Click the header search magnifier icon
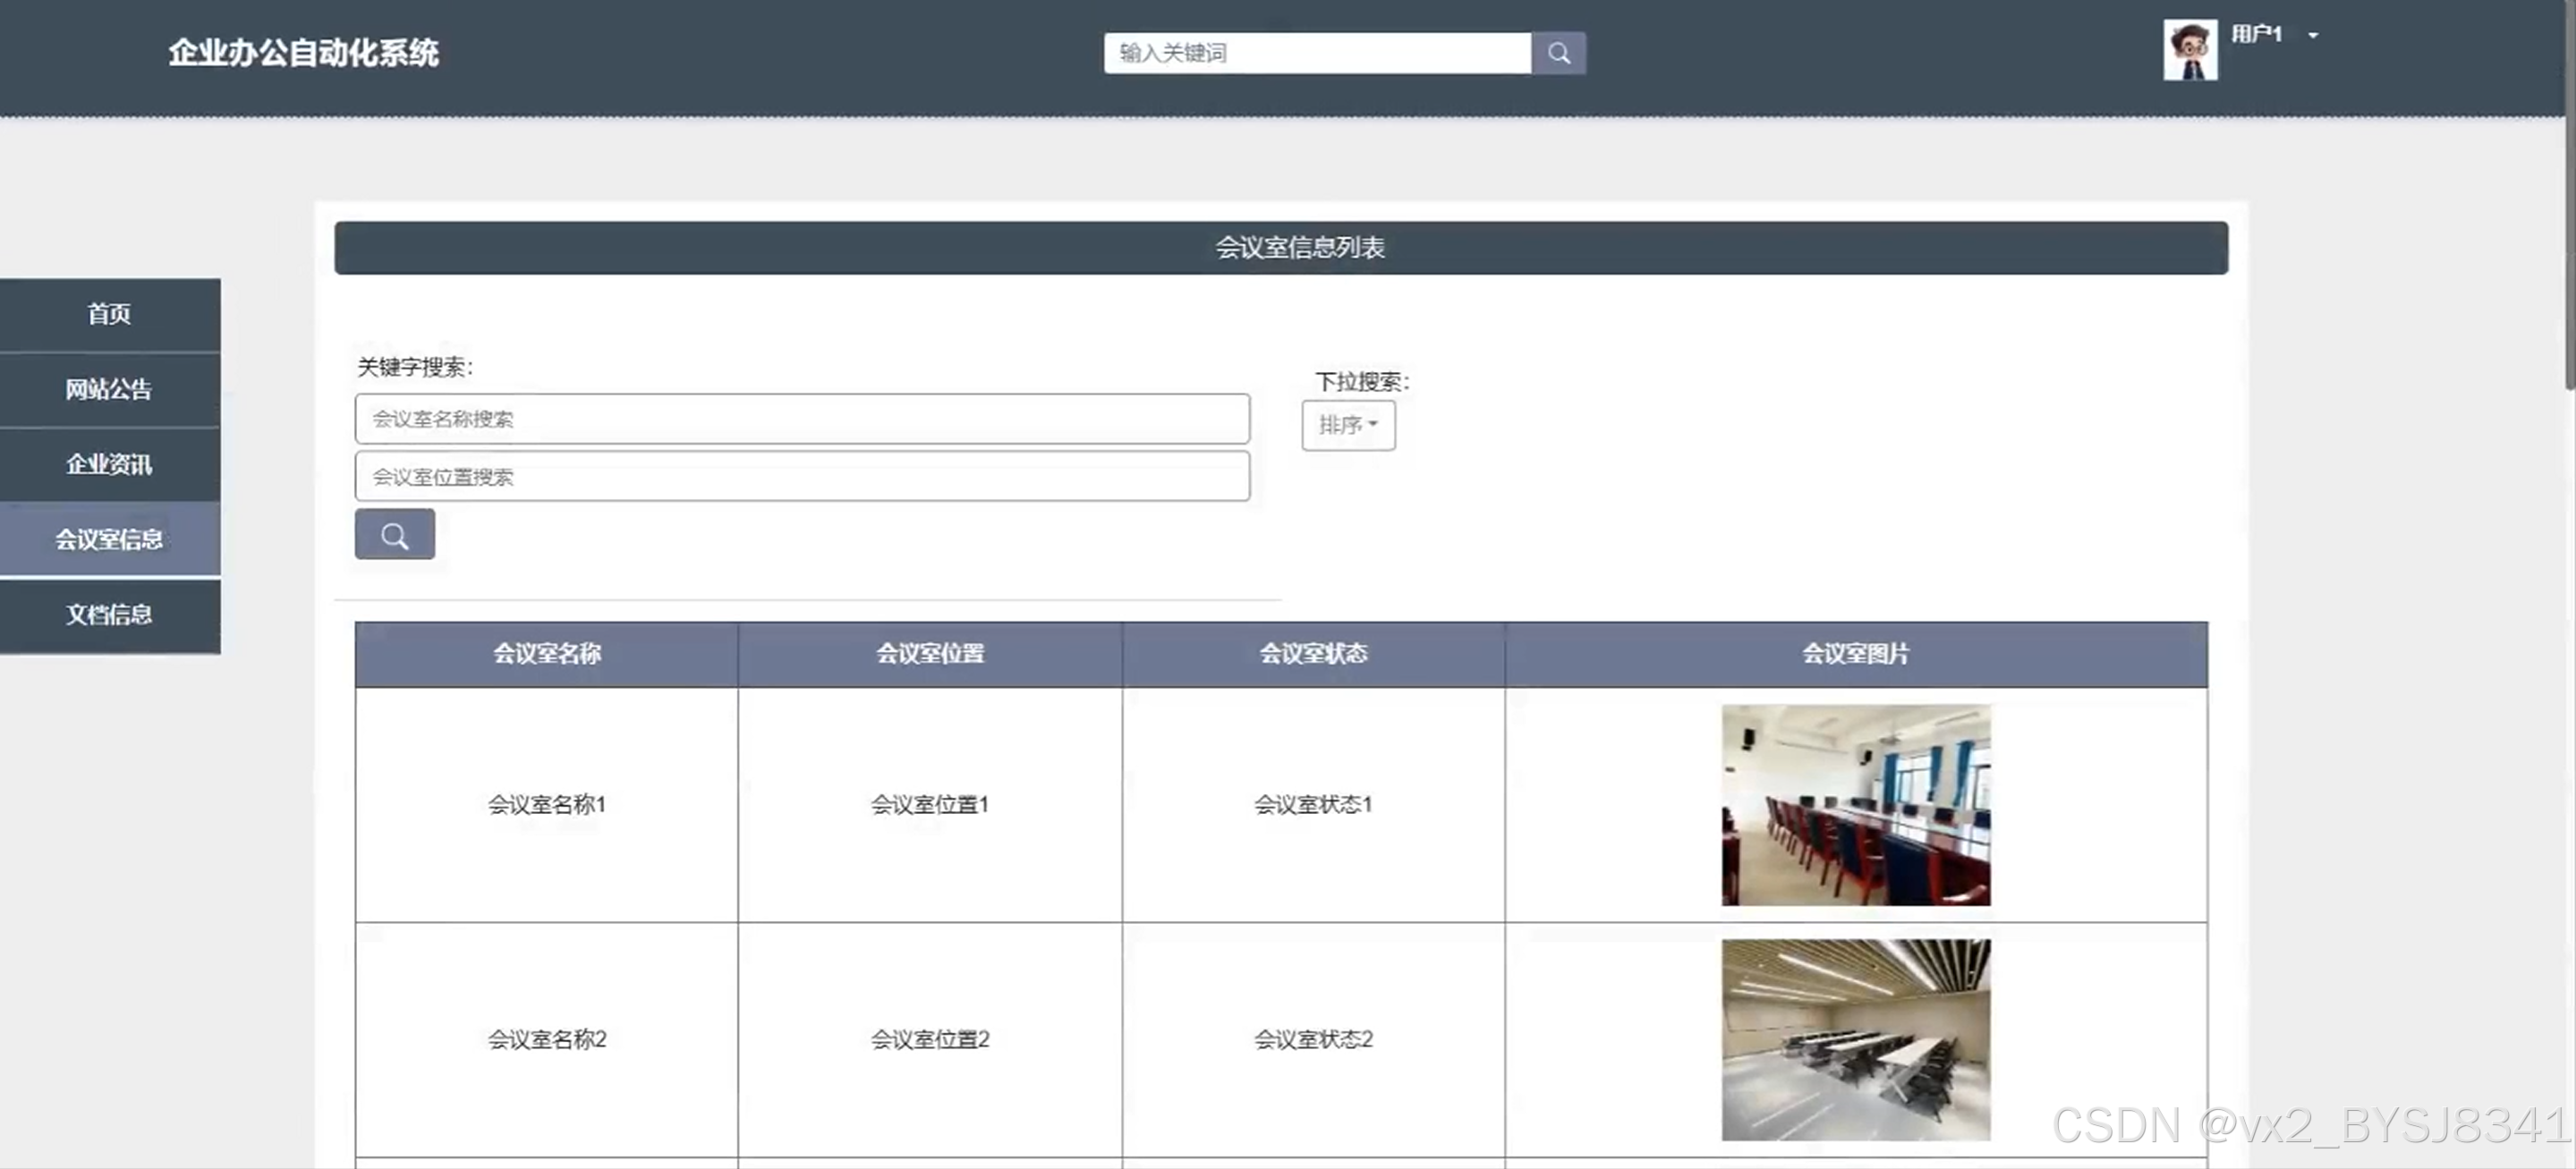This screenshot has height=1169, width=2576. [1557, 53]
